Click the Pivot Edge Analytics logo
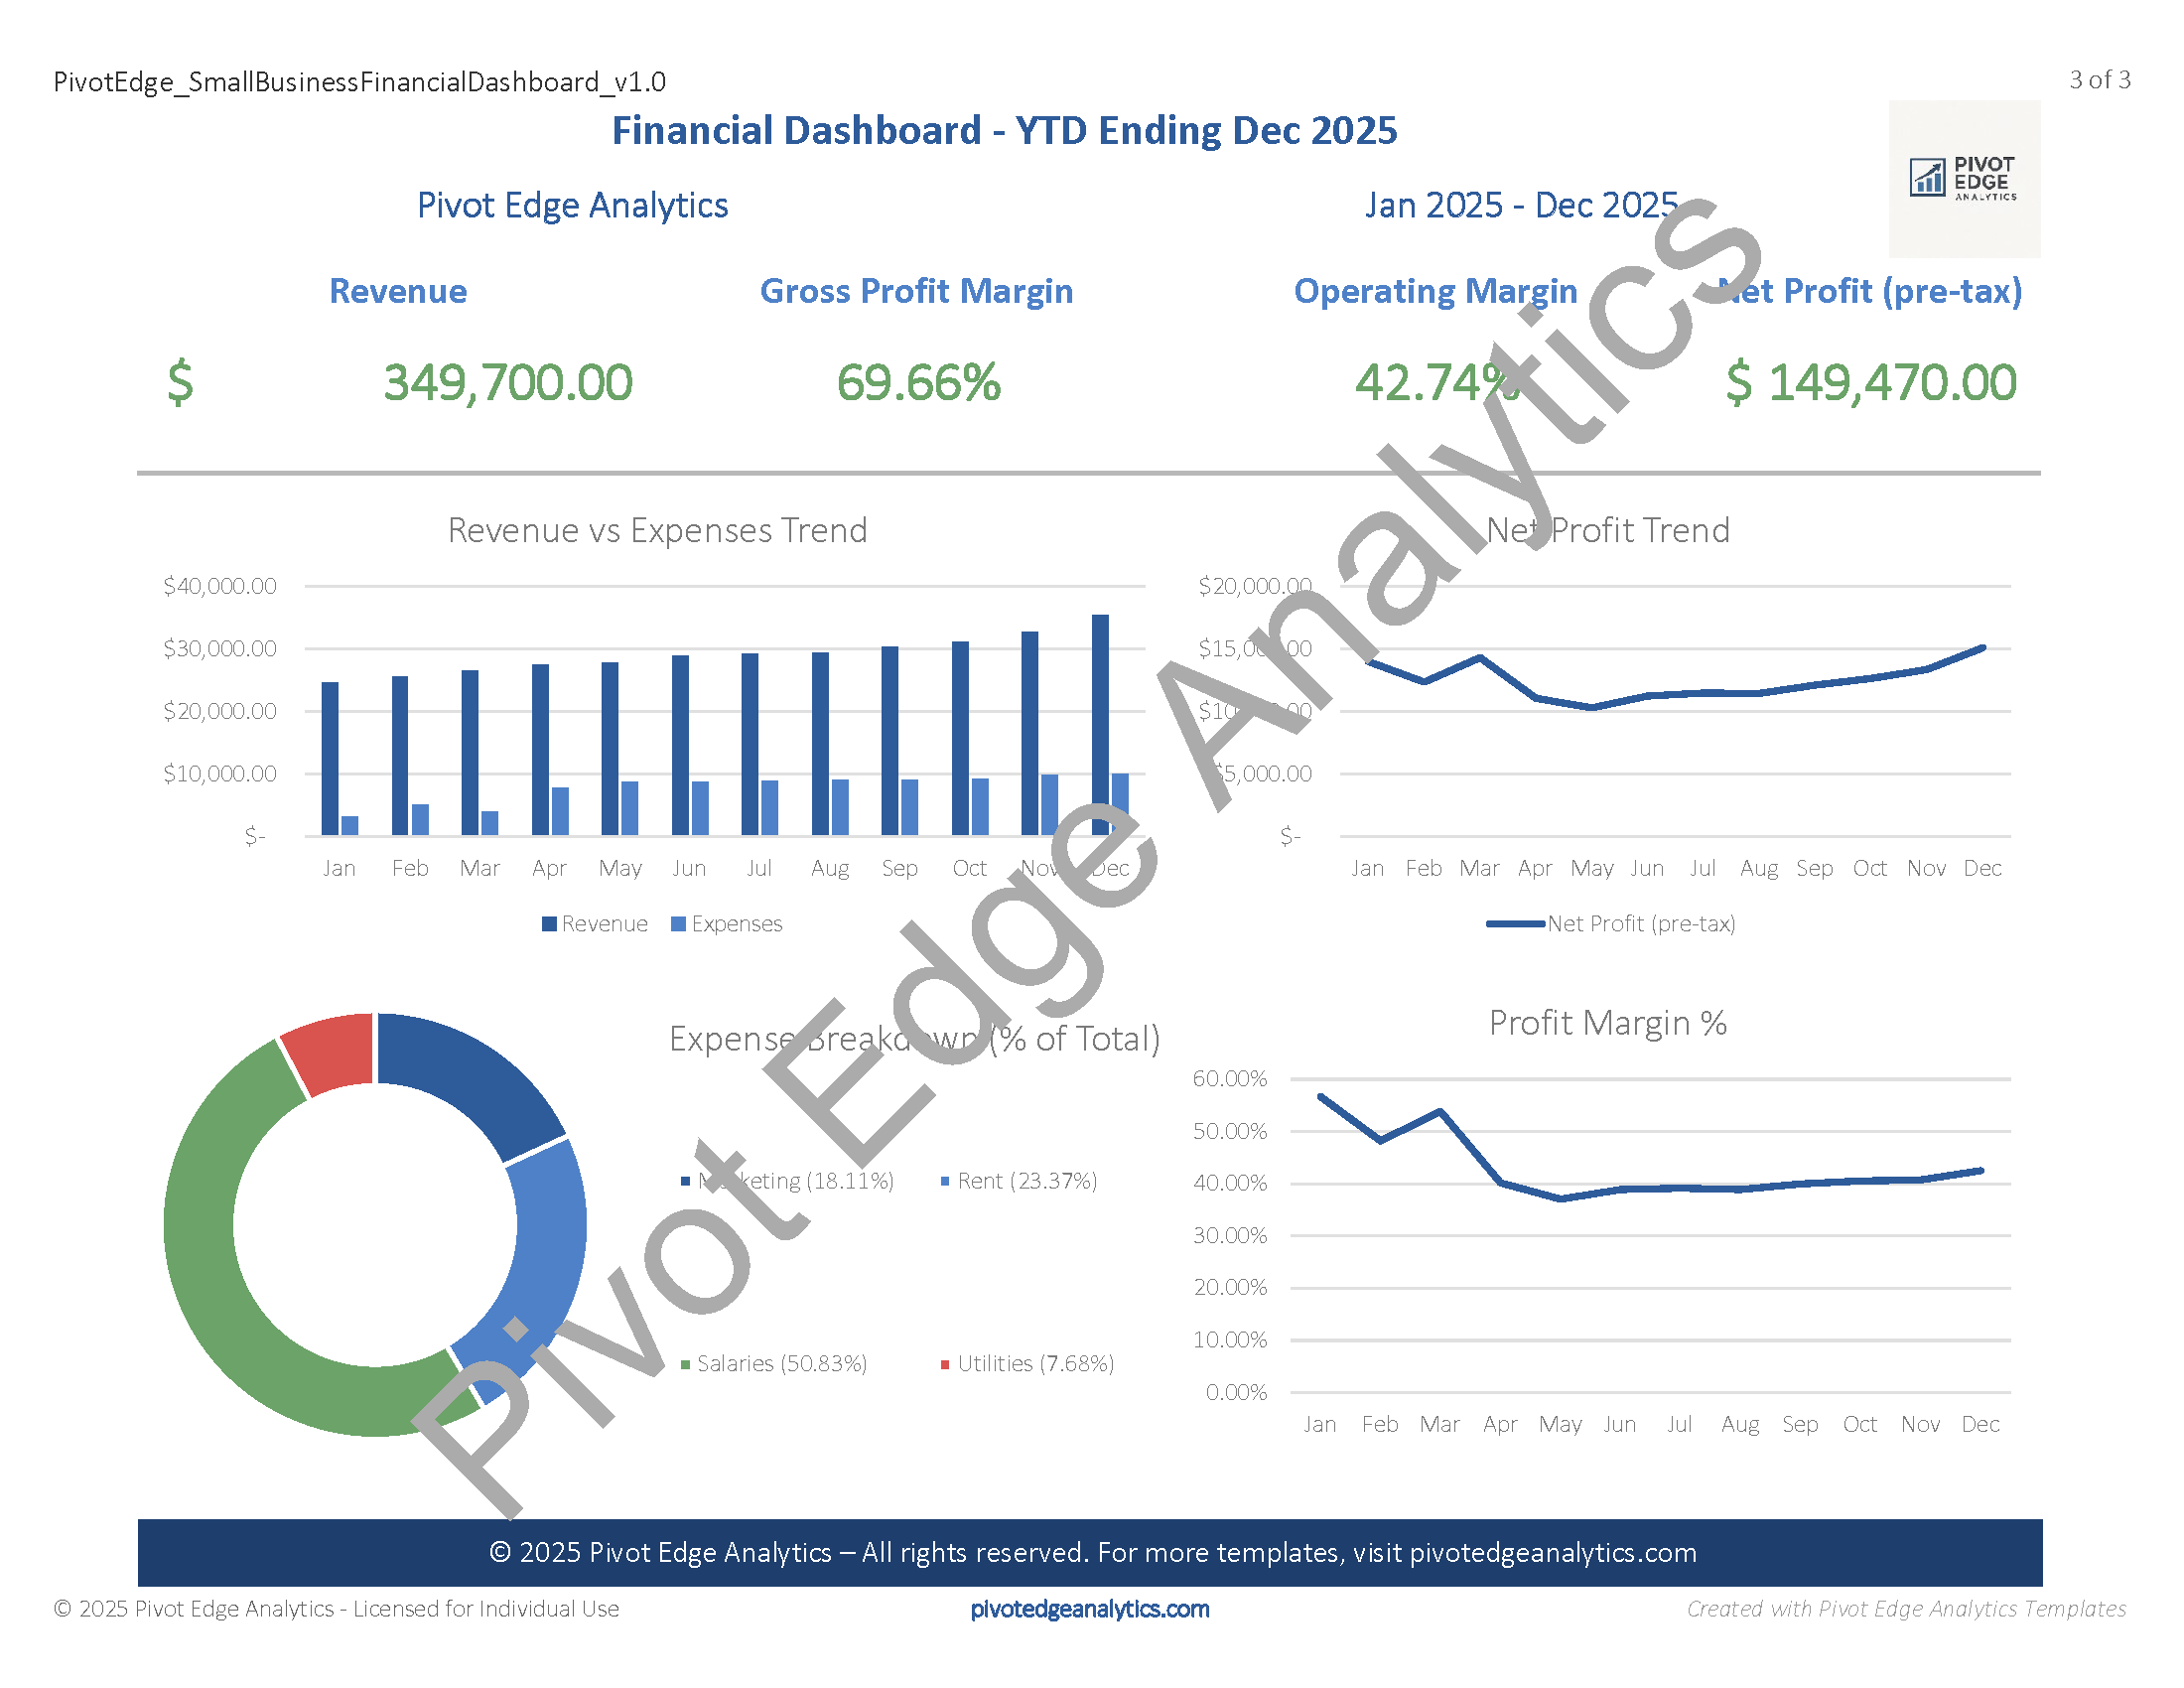The image size is (2184, 1688). click(x=1963, y=179)
